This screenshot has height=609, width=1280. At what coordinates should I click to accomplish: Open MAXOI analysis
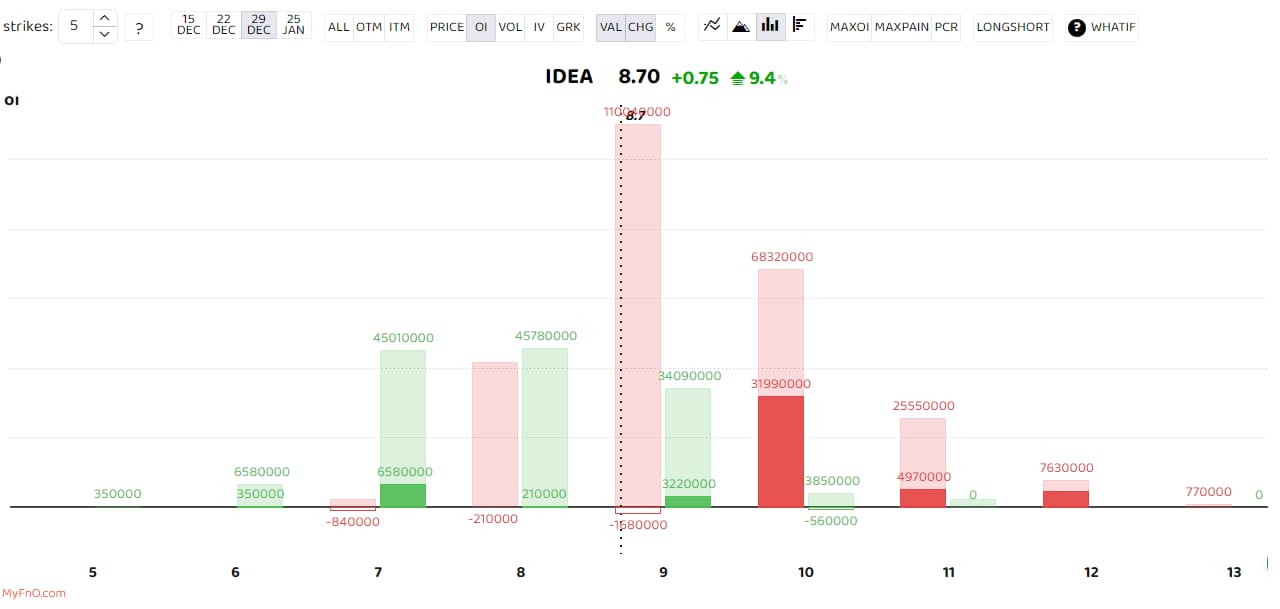point(849,27)
